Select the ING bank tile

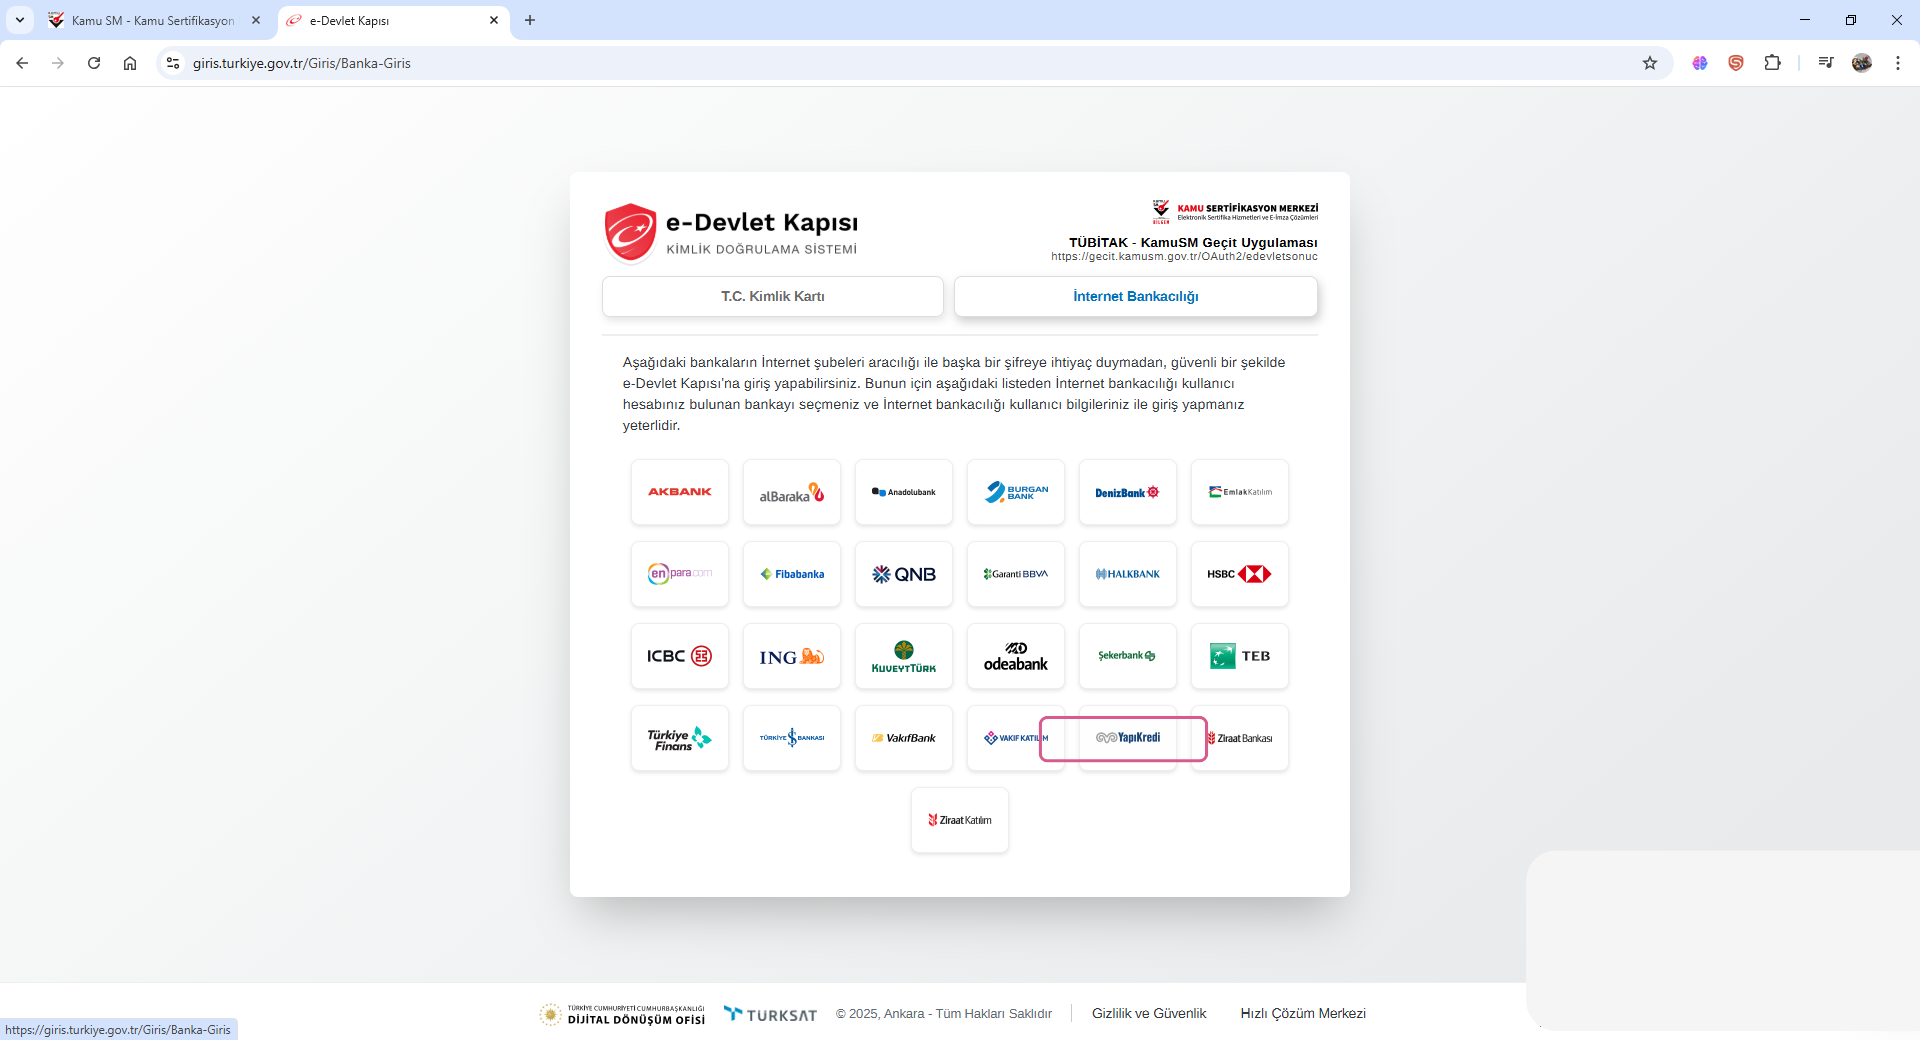tap(791, 656)
